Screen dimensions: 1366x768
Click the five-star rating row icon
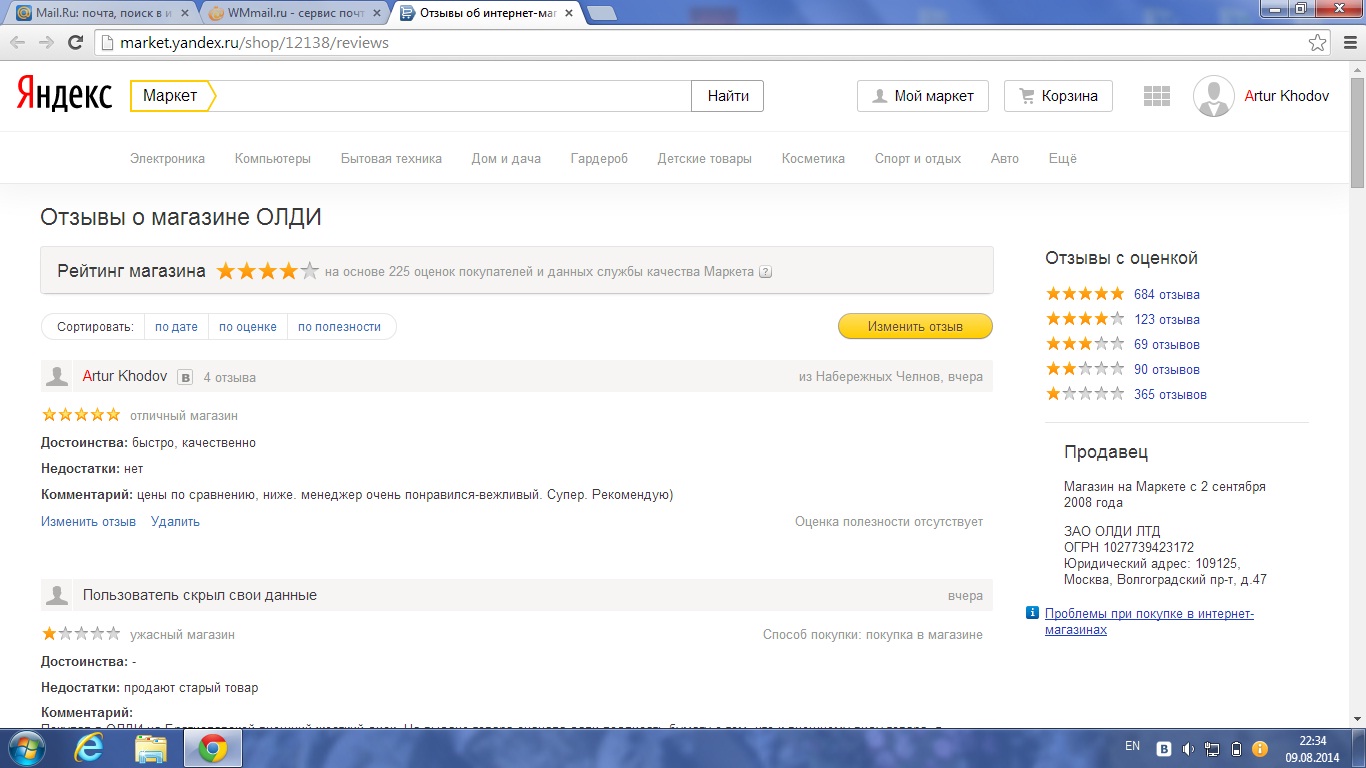pos(1085,294)
